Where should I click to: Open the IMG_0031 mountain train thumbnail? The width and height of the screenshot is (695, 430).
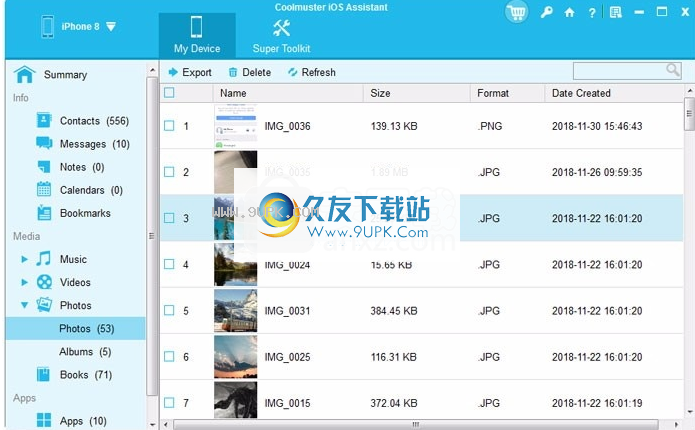[235, 310]
